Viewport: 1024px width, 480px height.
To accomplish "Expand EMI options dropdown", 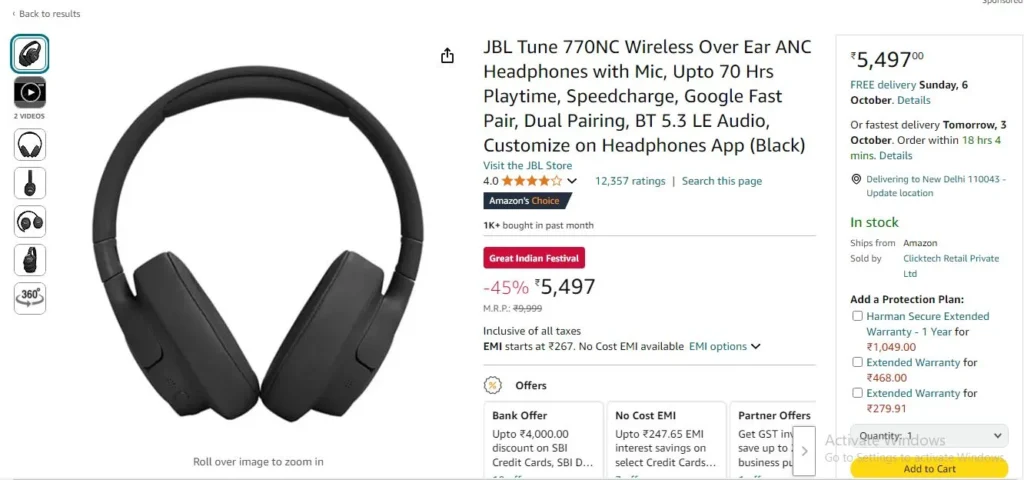I will click(725, 347).
